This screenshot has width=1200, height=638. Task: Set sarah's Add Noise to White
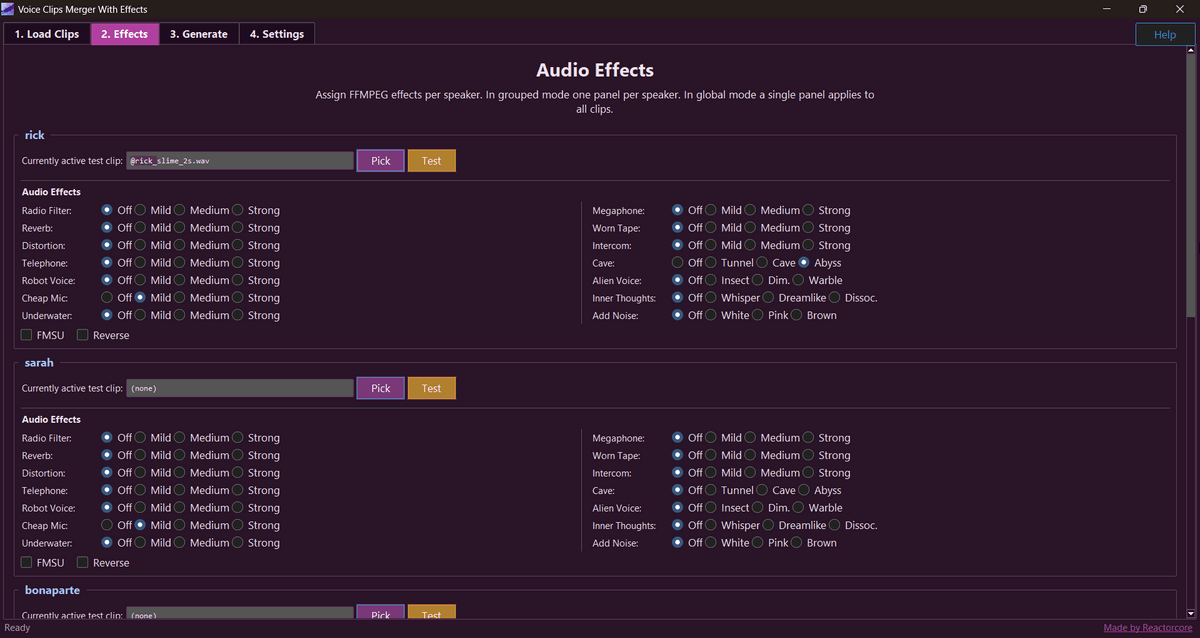tap(711, 543)
